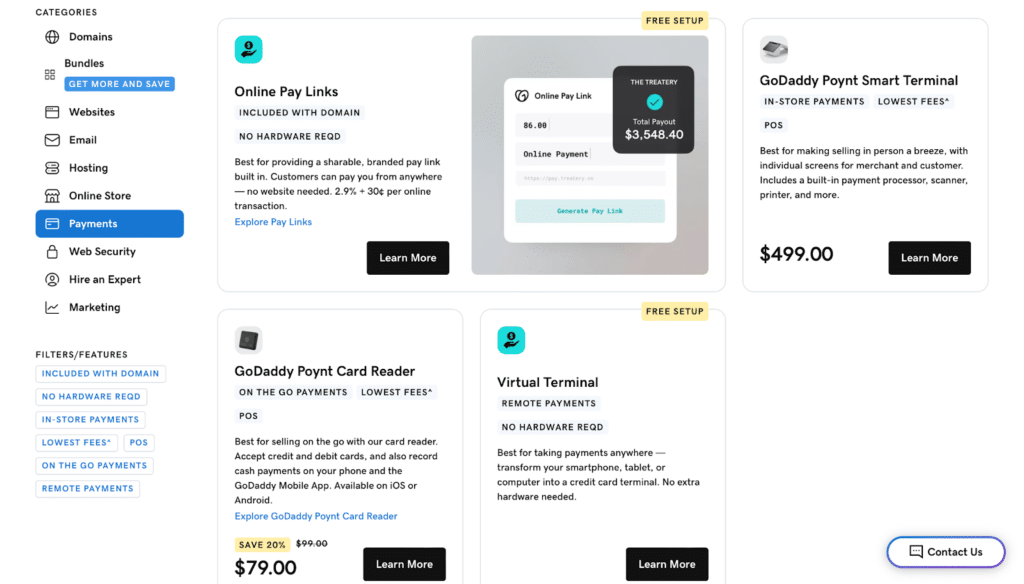Click the Hire an Expert person icon
The width and height of the screenshot is (1024, 584).
[52, 280]
